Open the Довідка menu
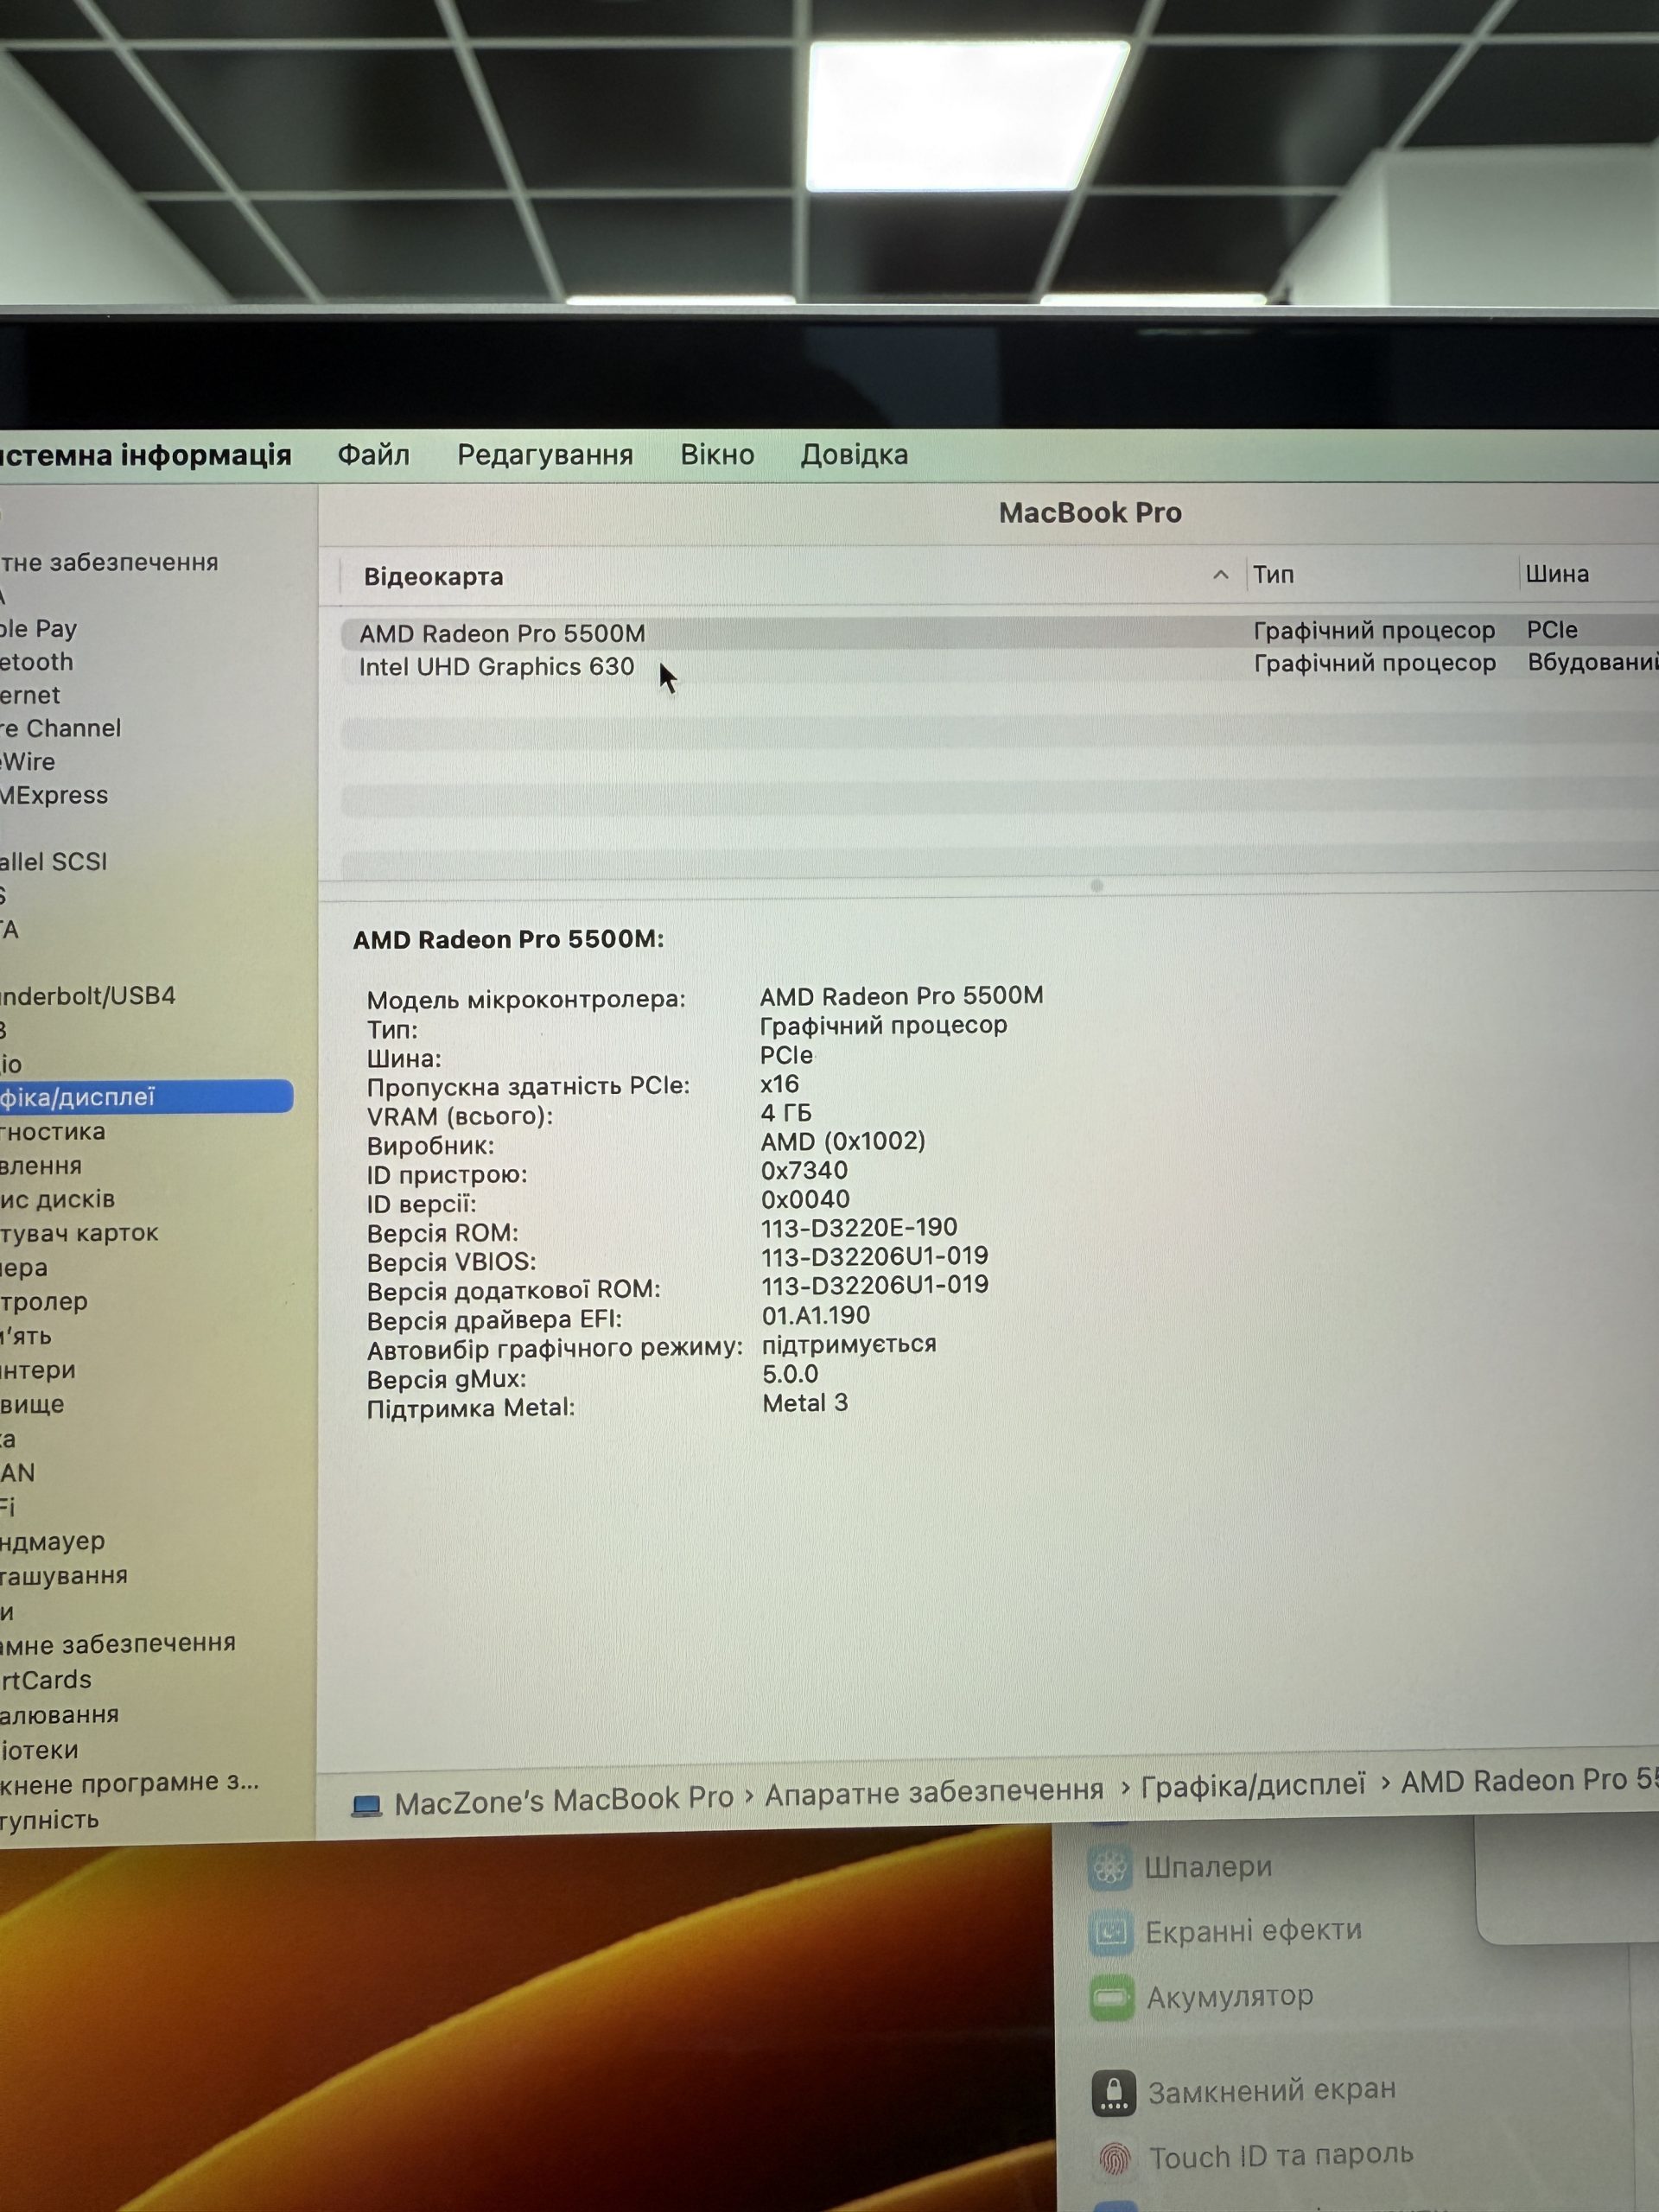The width and height of the screenshot is (1659, 2212). pos(854,455)
